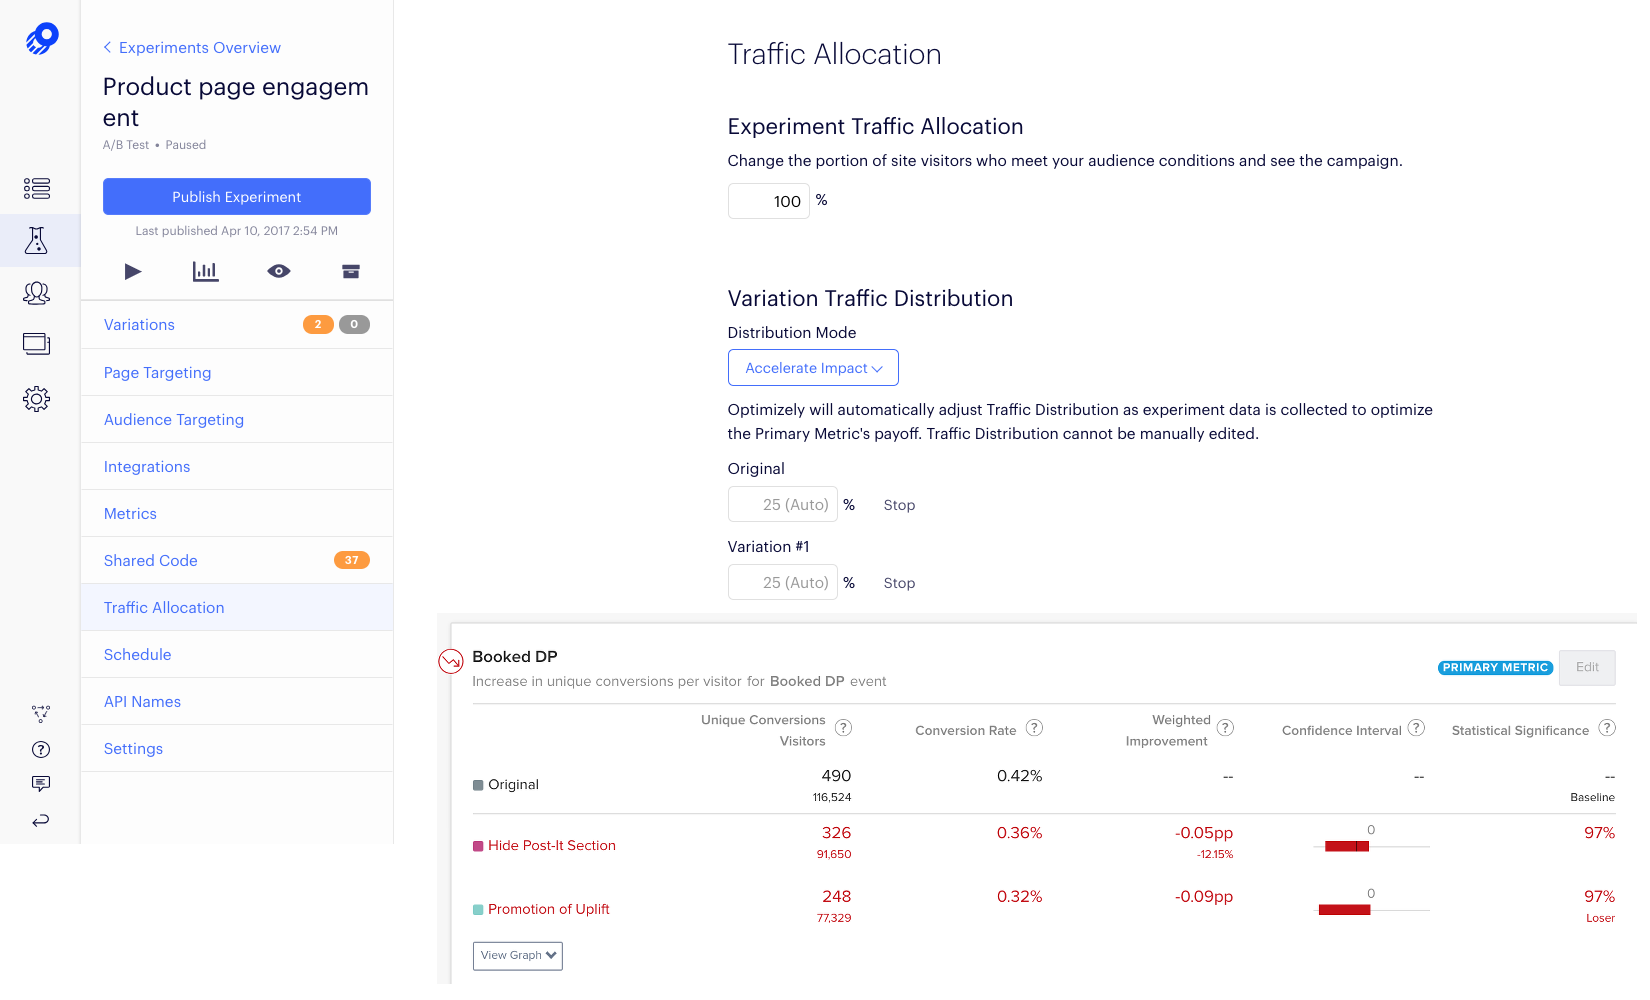Click help icon next to Unique Conversions Visitors
Viewport: 1650px width, 1000px height.
[844, 727]
